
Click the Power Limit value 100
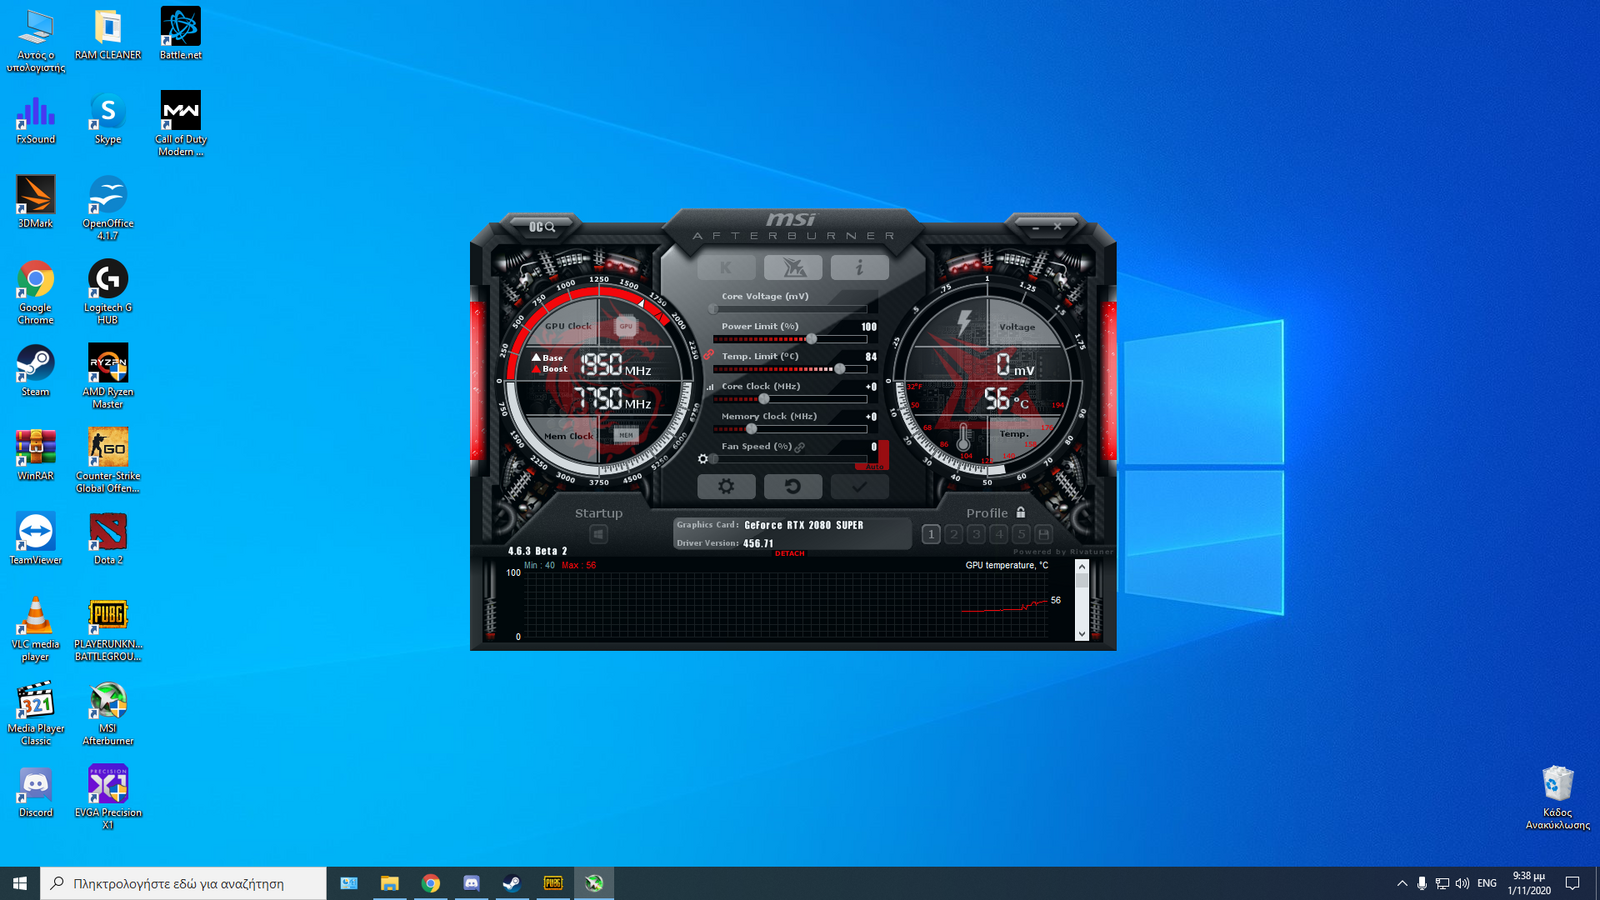869,327
